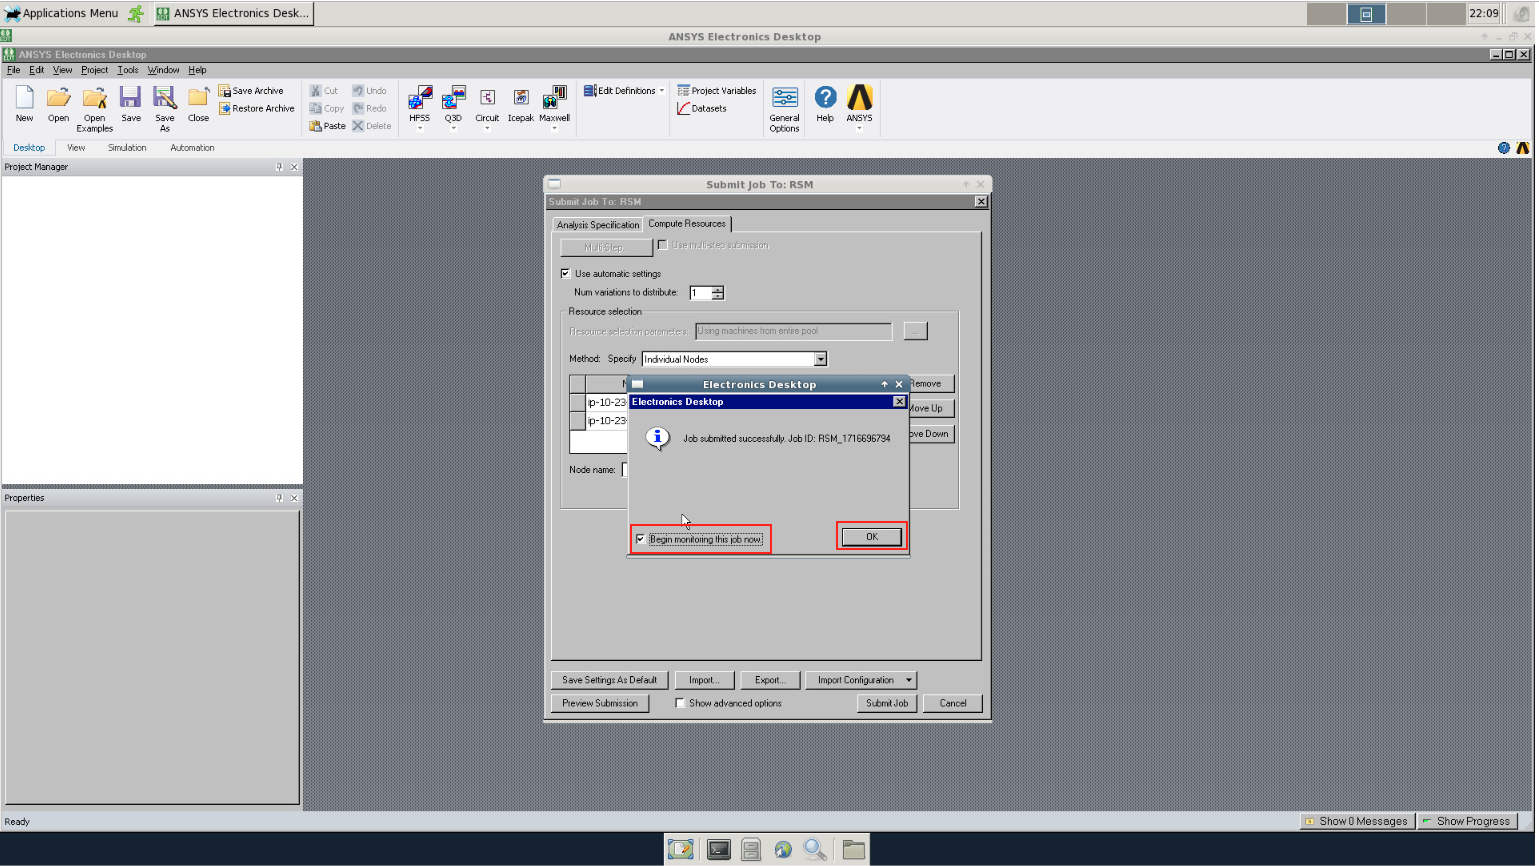Screen dimensions: 1539x866
Task: Expand the arrow below Q3D
Action: pos(454,128)
